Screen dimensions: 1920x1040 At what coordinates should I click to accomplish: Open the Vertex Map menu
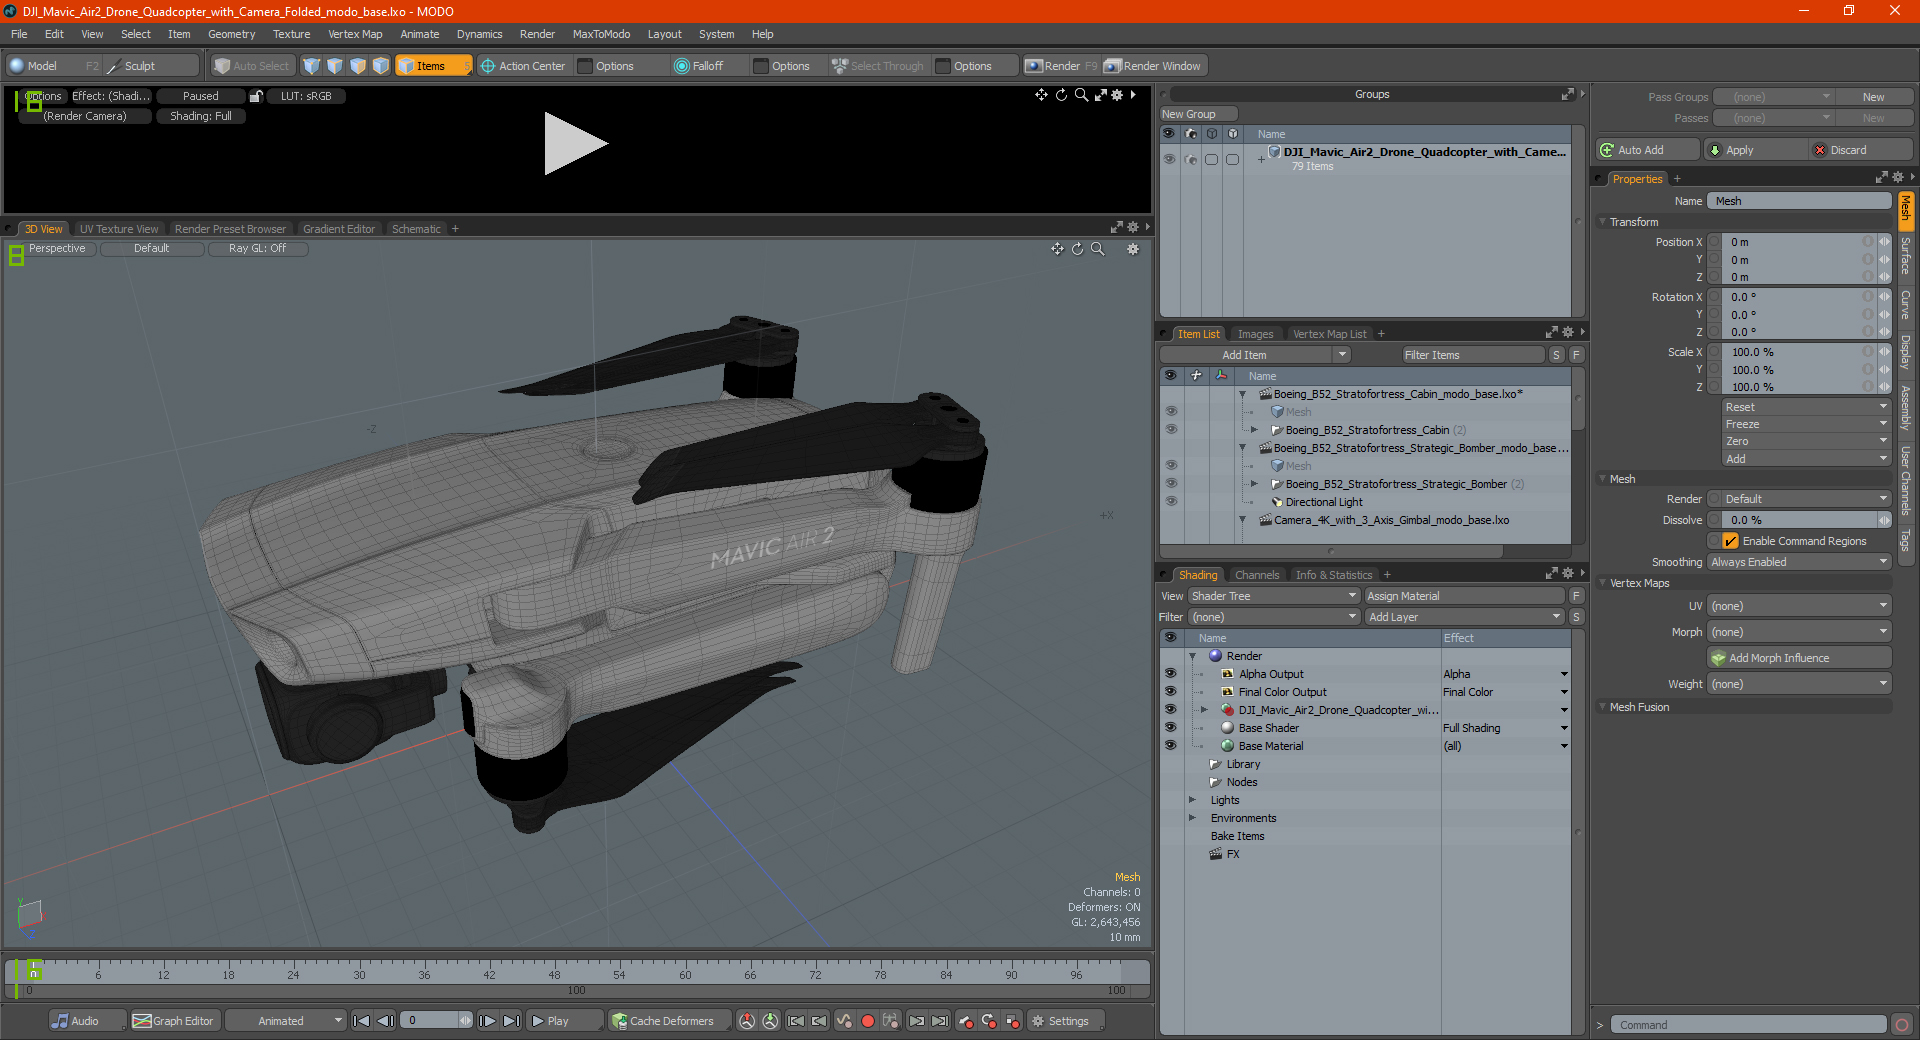point(355,34)
